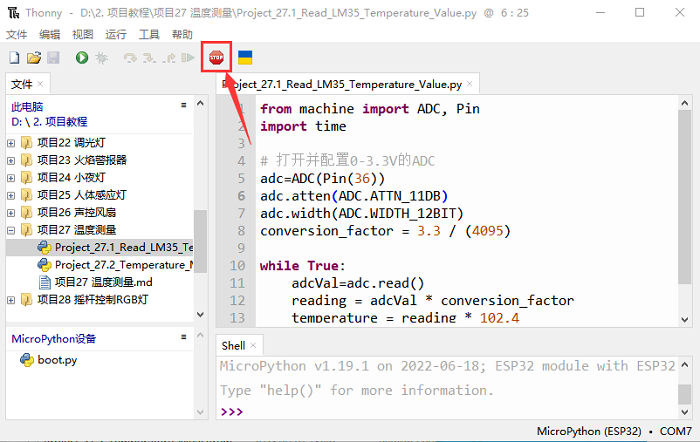Click the Ukraine flag icon
The height and width of the screenshot is (442, 700).
pos(245,58)
